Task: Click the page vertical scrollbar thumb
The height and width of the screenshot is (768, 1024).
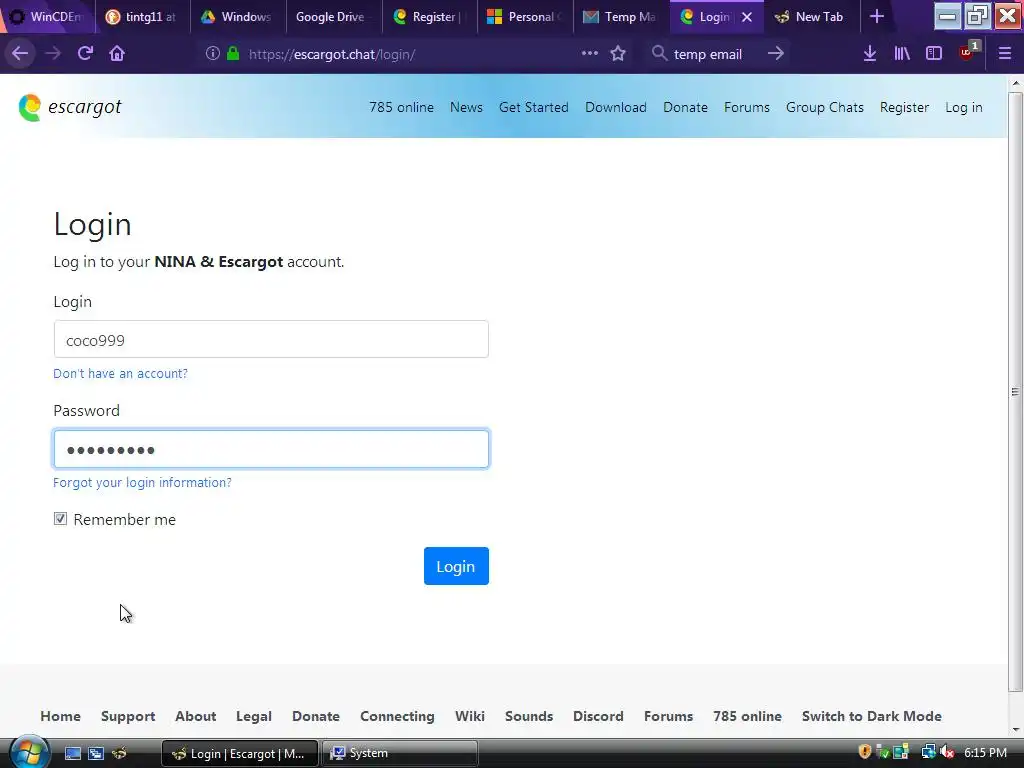Action: tap(1015, 392)
